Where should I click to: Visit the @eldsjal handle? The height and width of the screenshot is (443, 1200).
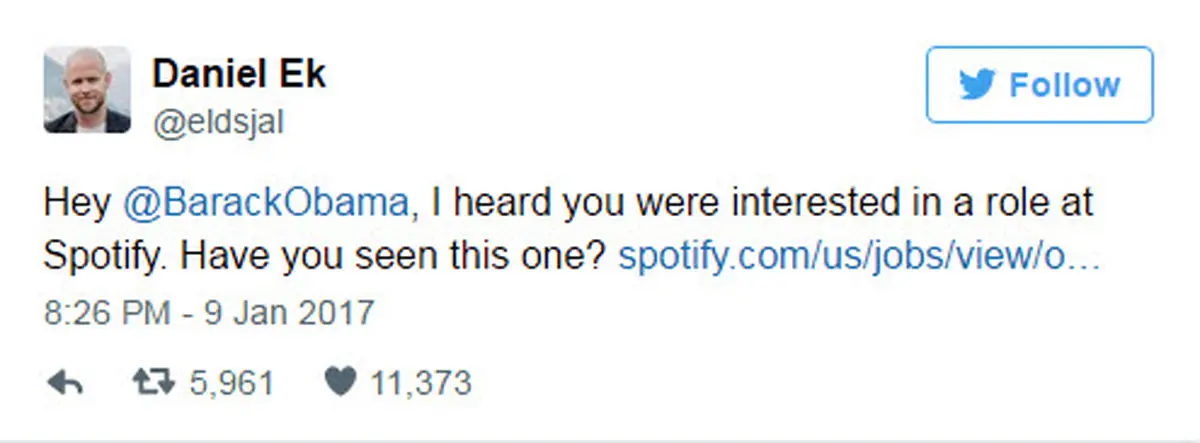218,121
